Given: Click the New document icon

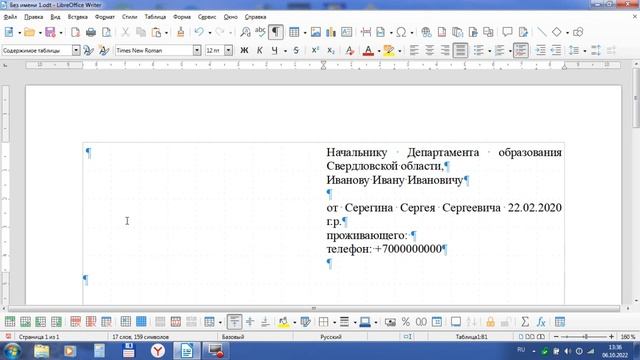Looking at the screenshot, I should (x=9, y=32).
